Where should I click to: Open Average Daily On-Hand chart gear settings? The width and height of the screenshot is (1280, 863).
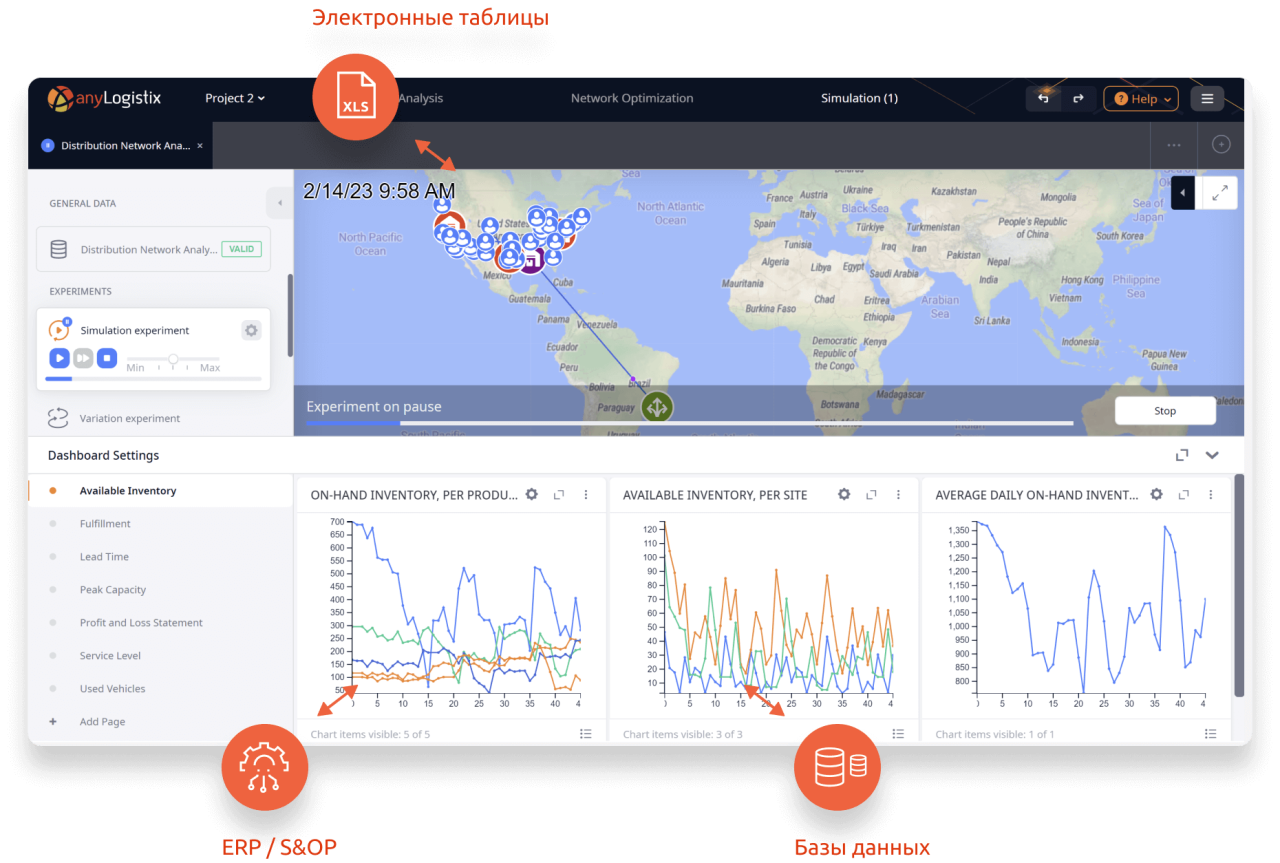[x=1156, y=494]
